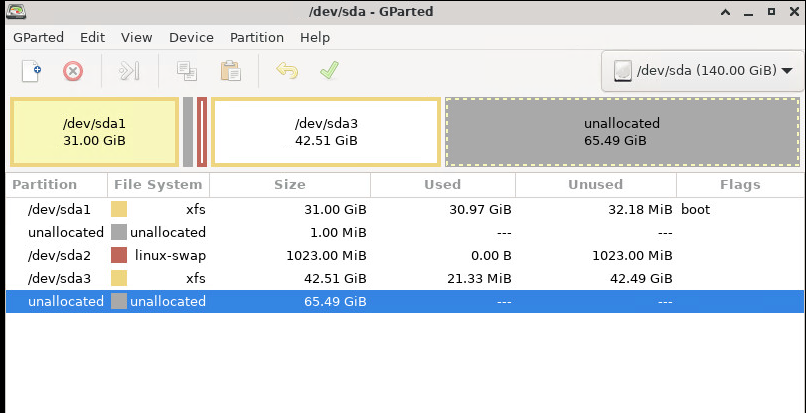The image size is (806, 413).
Task: Click the GParted app icon in title bar
Action: [x=16, y=11]
